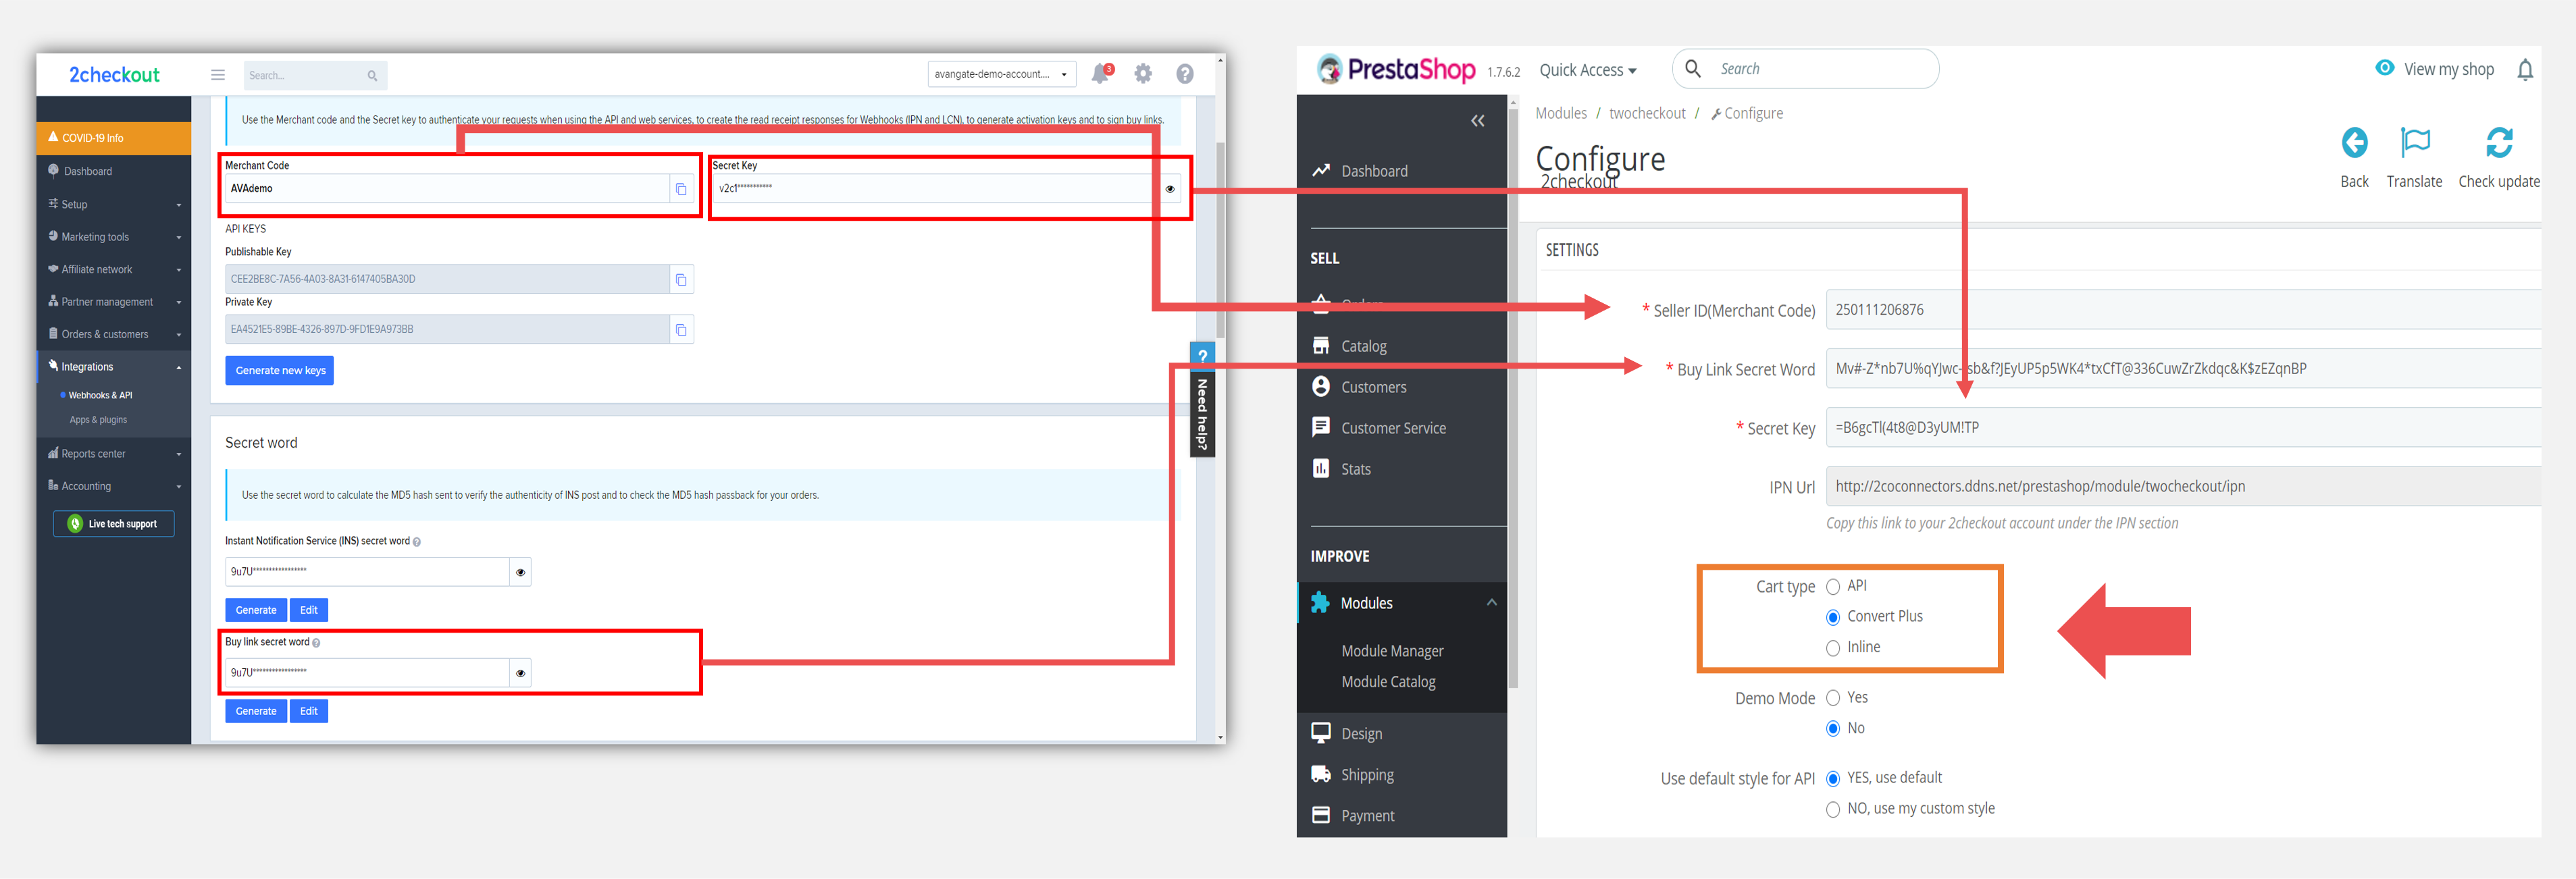This screenshot has height=879, width=2576.
Task: Click Live tech support button
Action: click(114, 524)
